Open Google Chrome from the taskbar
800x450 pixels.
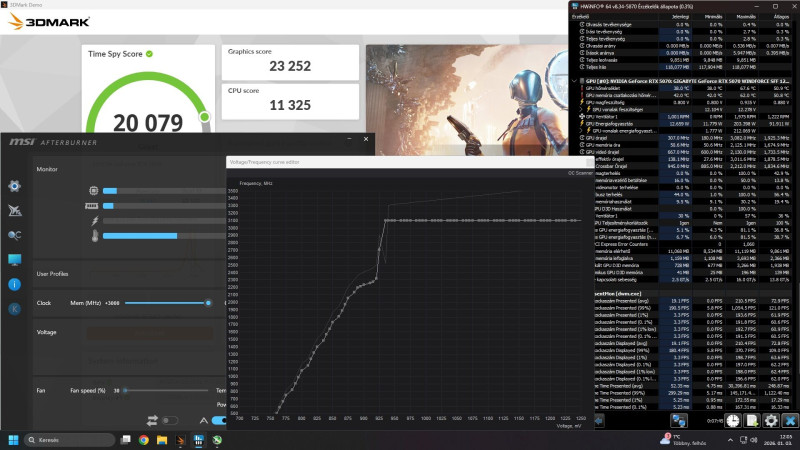143,440
